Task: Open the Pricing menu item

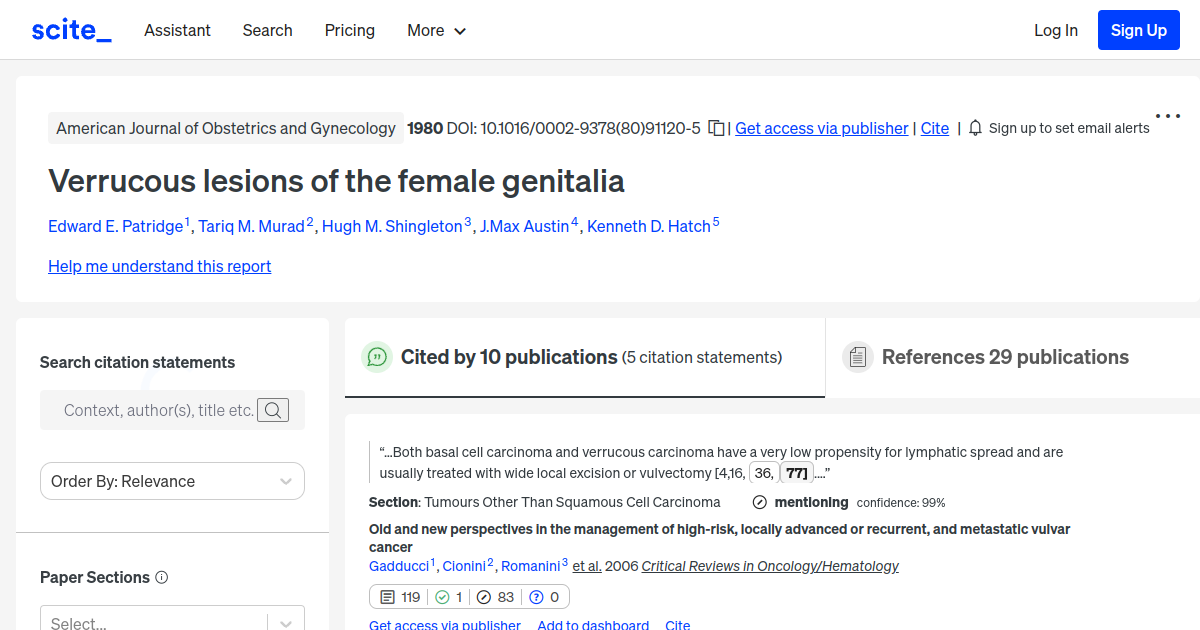Action: tap(349, 30)
